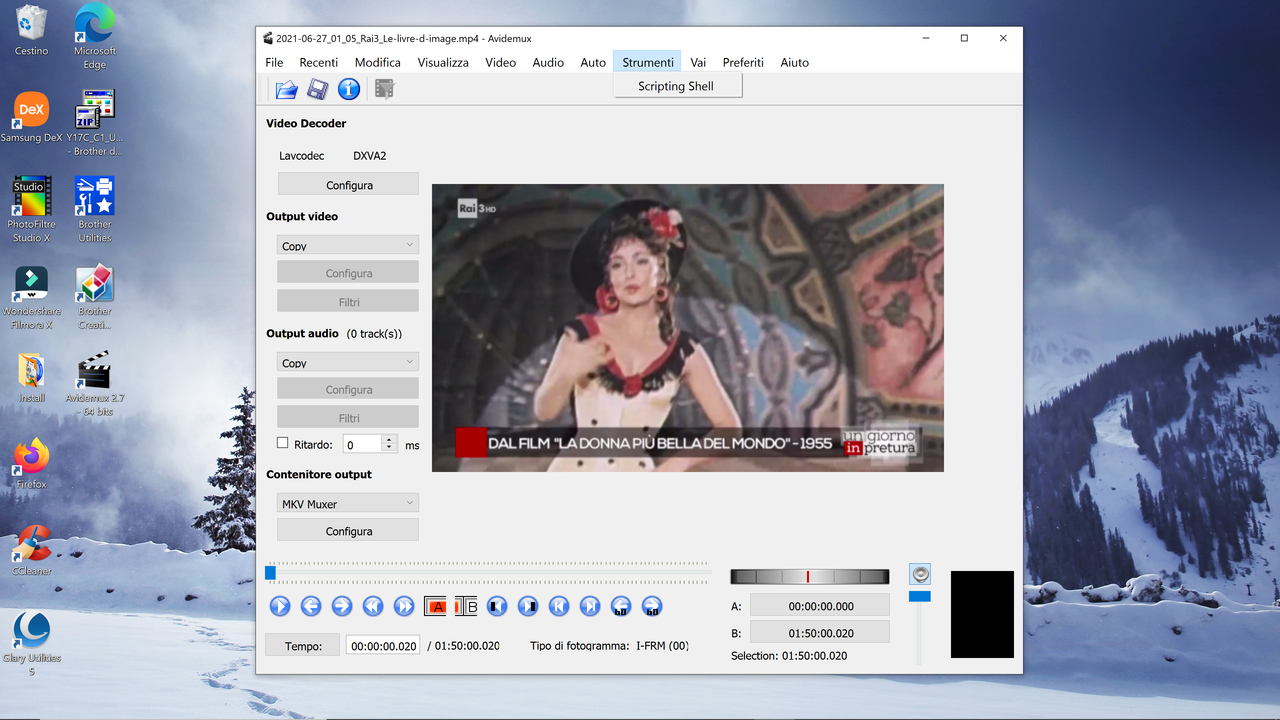
Task: Jump back 60 seconds
Action: (621, 606)
